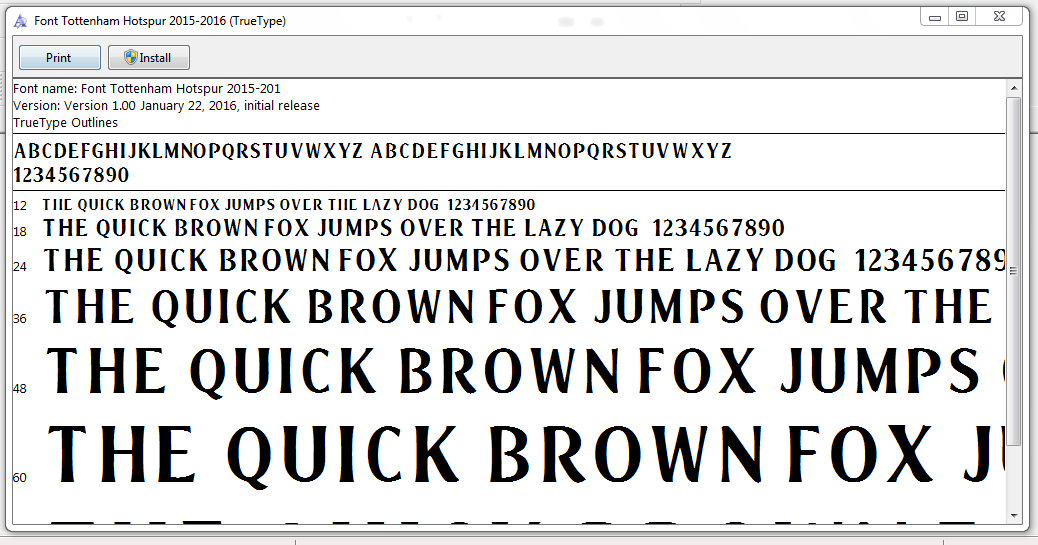Click the Print button

coord(60,58)
